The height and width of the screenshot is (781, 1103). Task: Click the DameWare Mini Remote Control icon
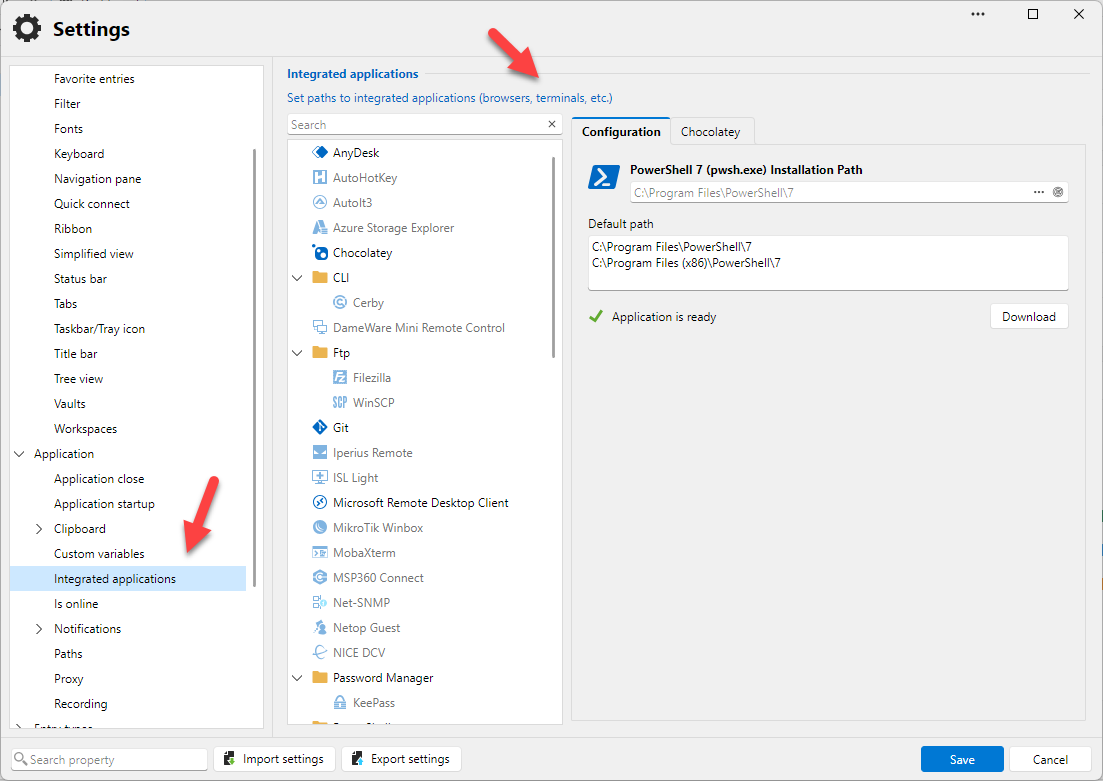(320, 327)
